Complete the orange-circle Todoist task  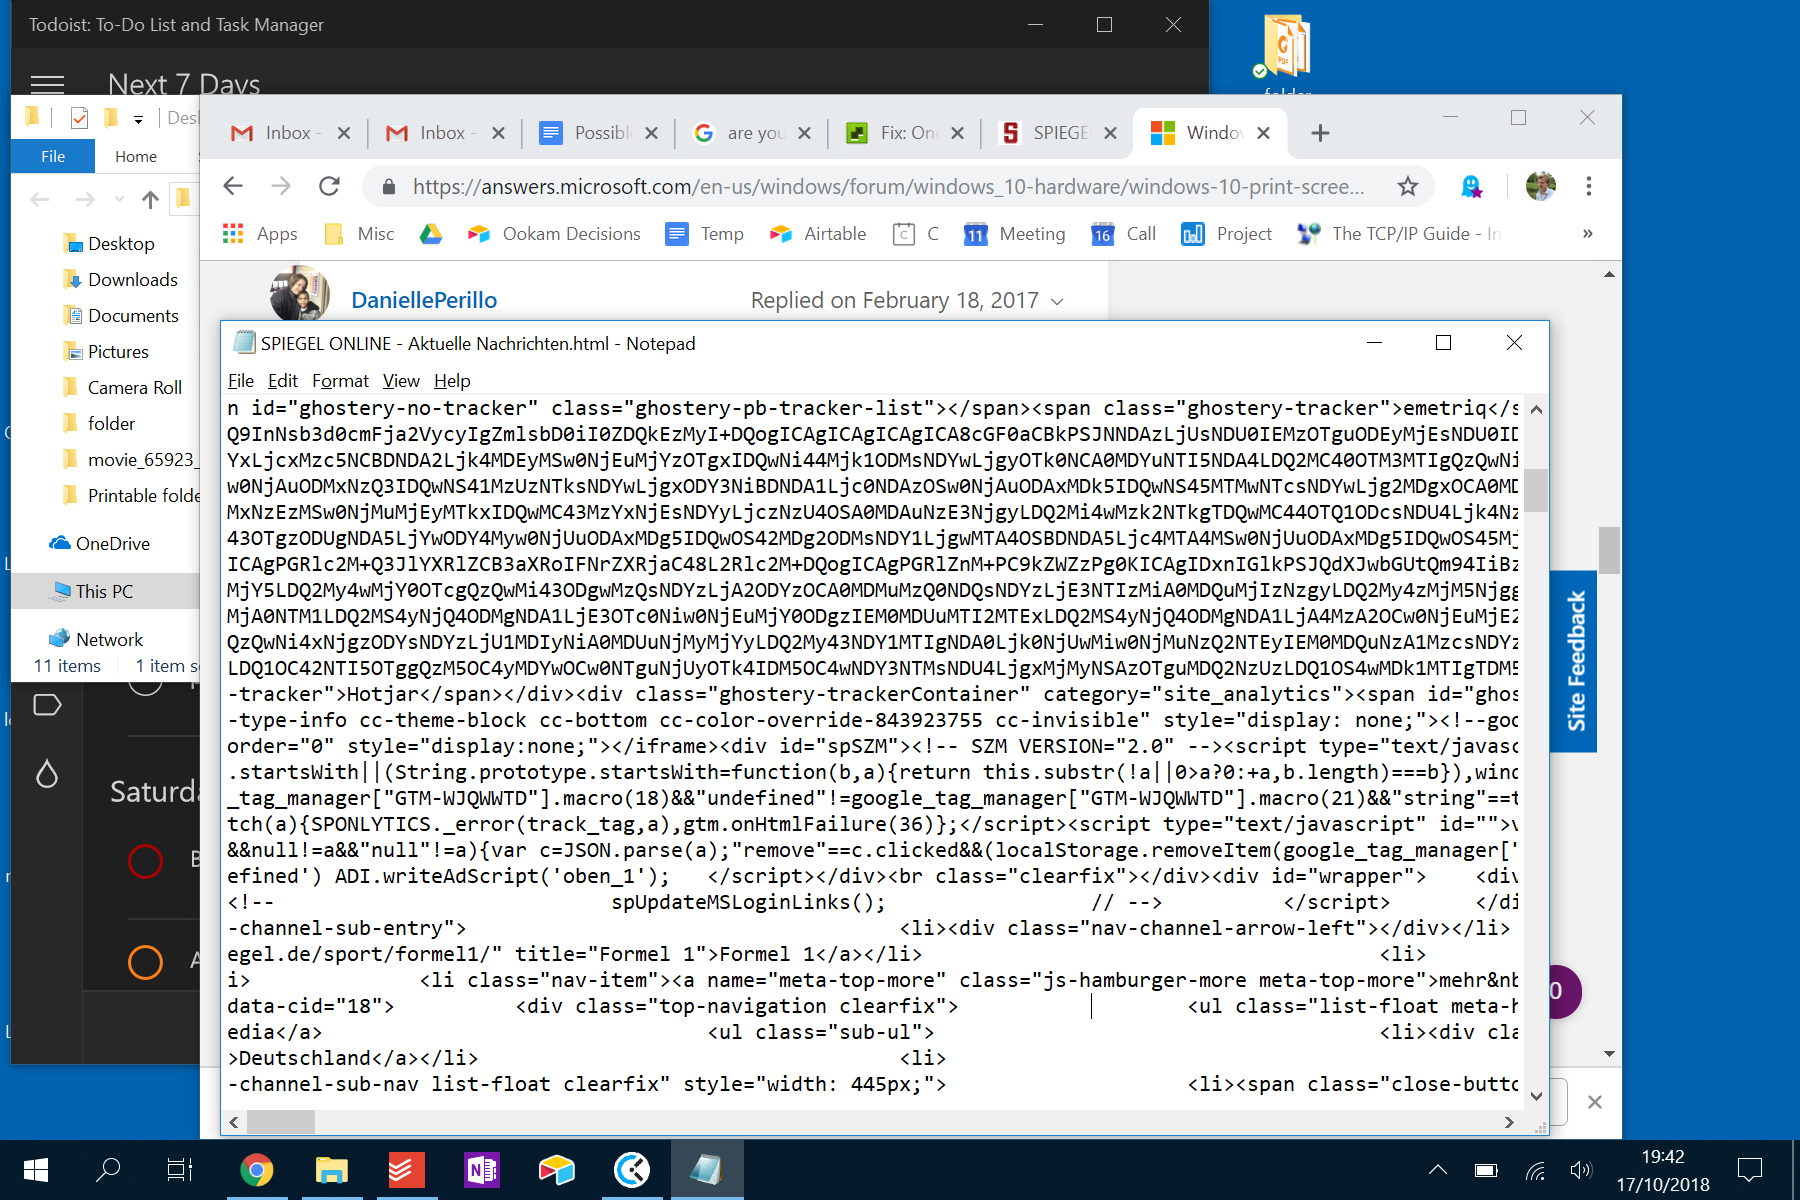(x=145, y=962)
